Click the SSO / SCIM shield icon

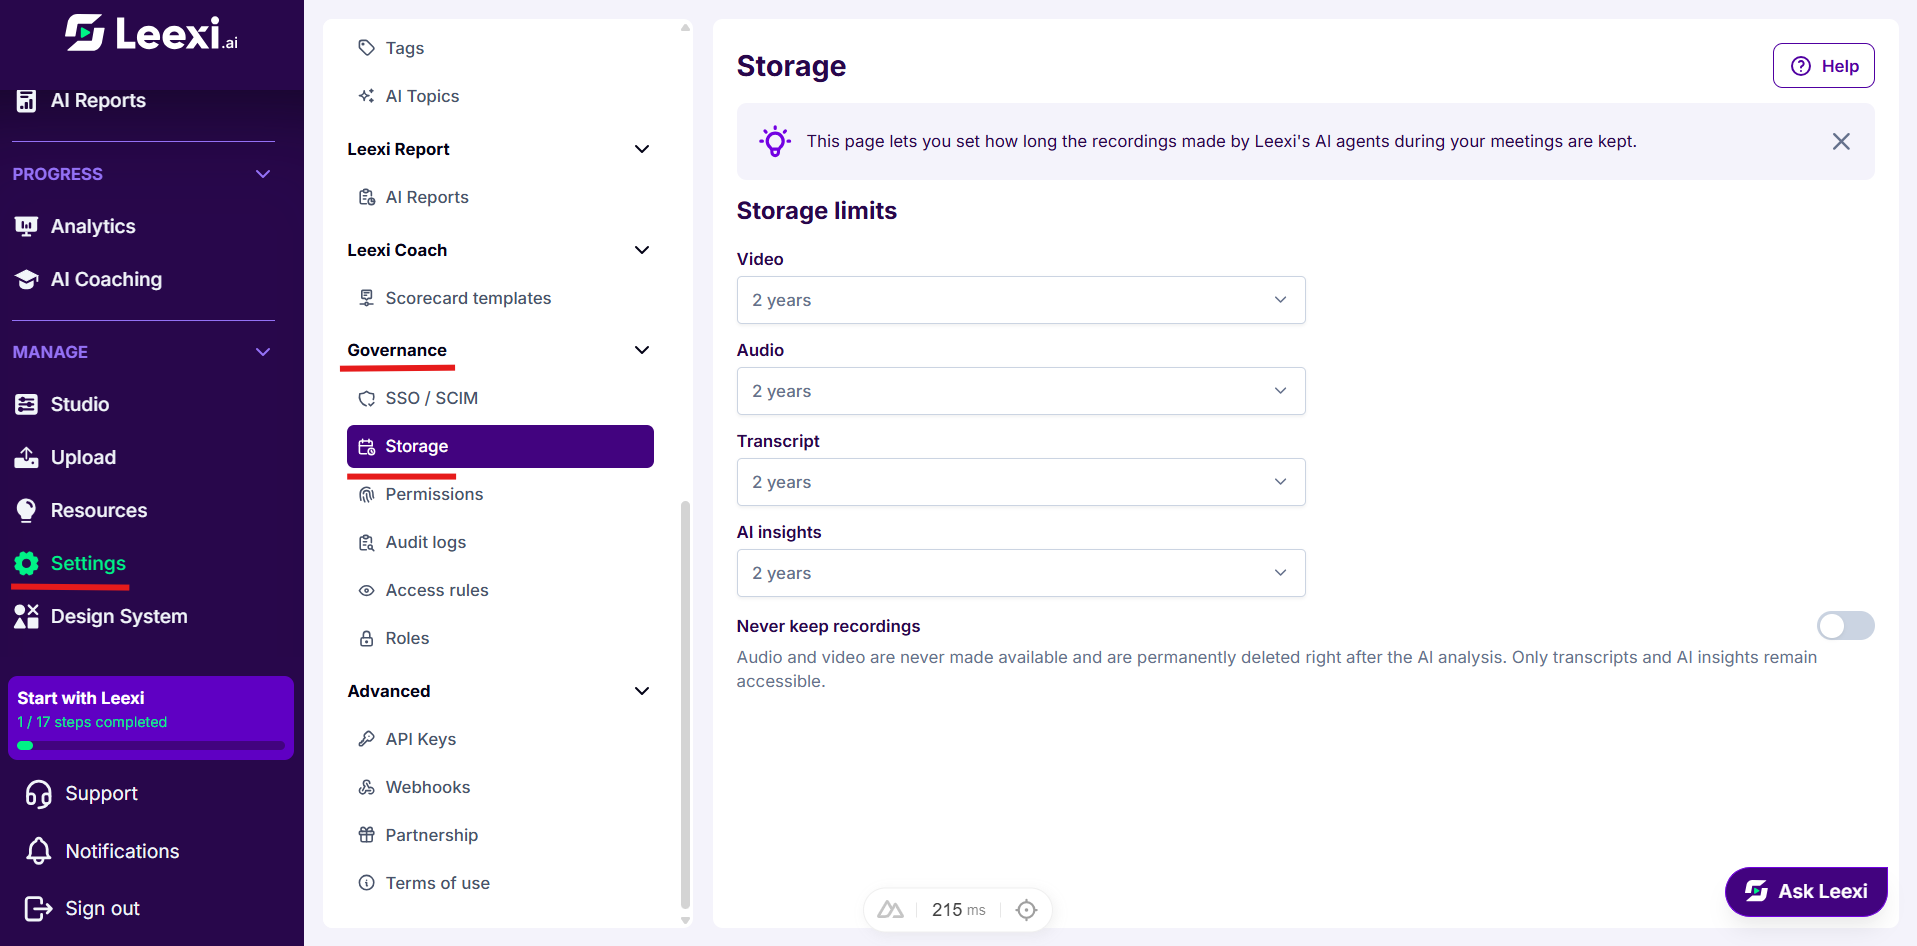point(367,398)
